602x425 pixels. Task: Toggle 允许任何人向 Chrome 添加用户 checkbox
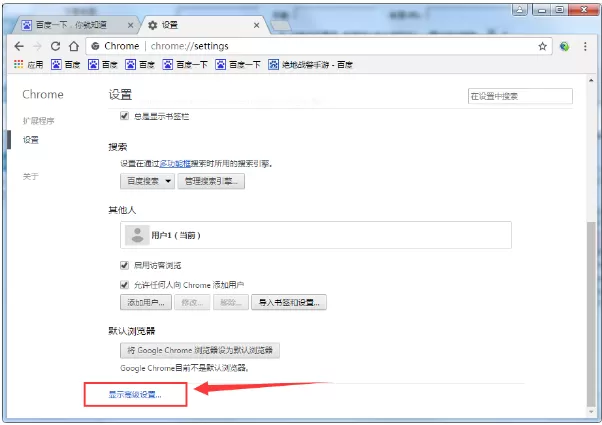tap(124, 284)
